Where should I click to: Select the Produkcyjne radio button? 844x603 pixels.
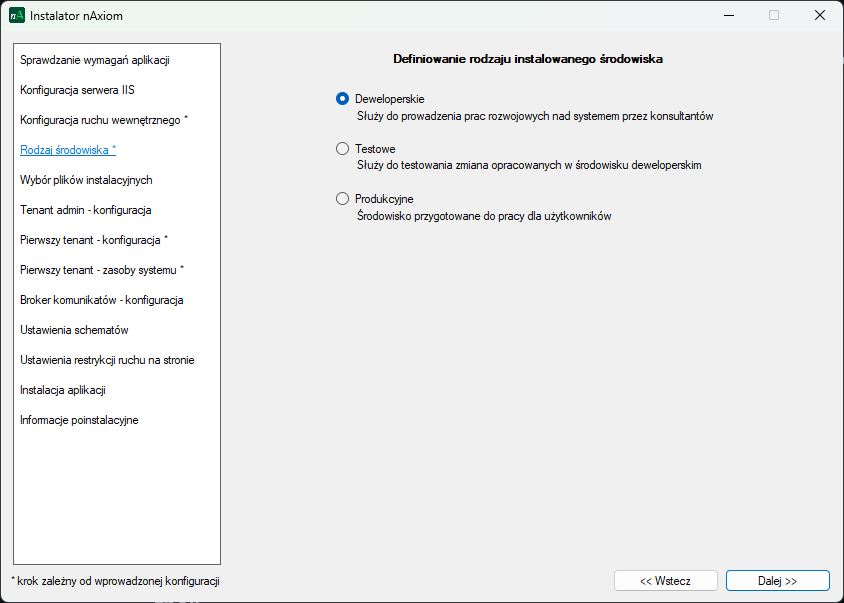pyautogui.click(x=343, y=199)
